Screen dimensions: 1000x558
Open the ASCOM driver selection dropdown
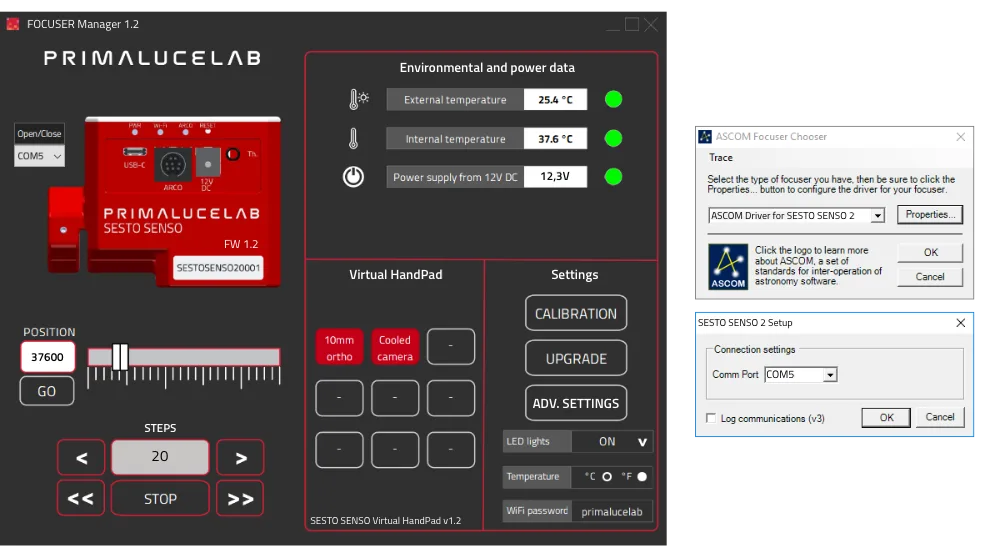[877, 215]
